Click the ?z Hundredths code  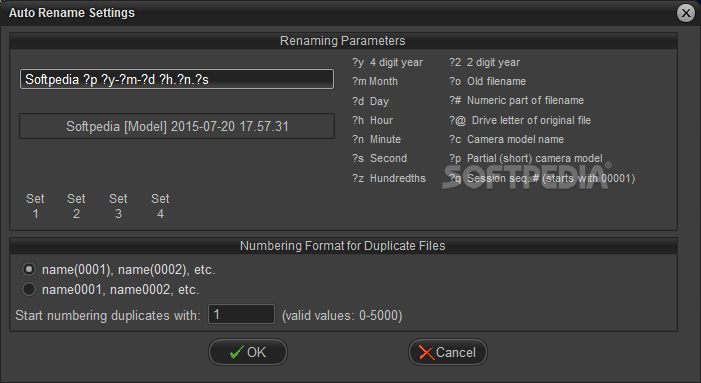[x=389, y=178]
